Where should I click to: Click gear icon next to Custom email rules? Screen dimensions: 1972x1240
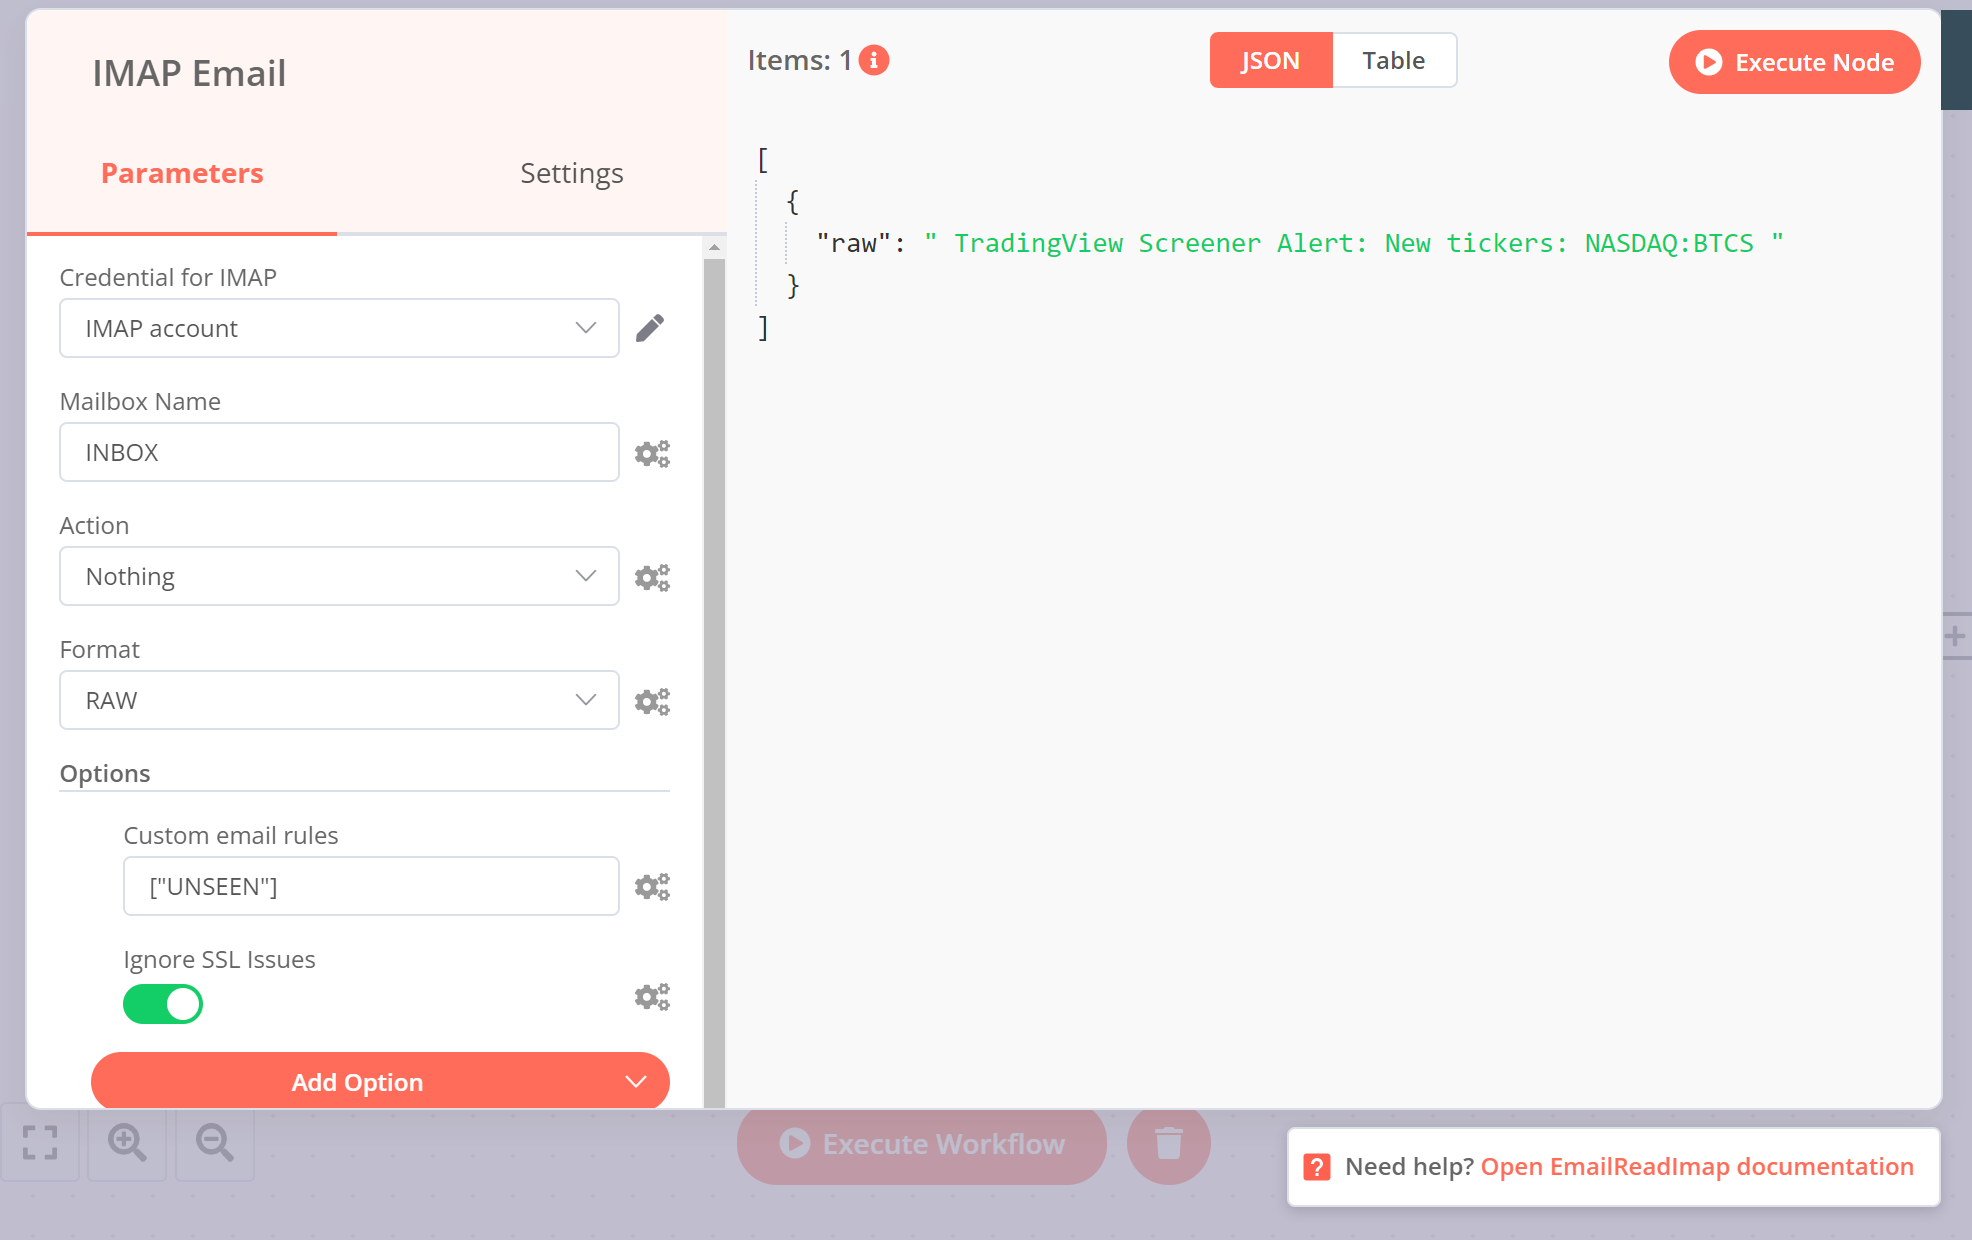coord(652,886)
